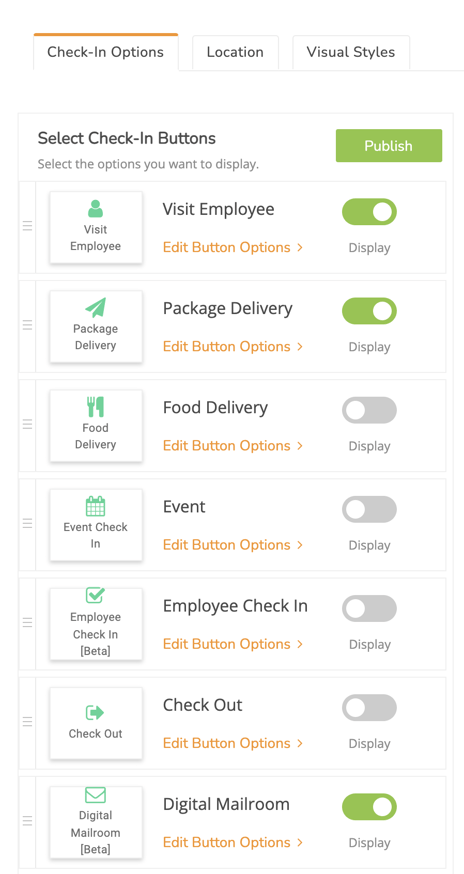Disable the Visit Employee display toggle

[x=369, y=212]
